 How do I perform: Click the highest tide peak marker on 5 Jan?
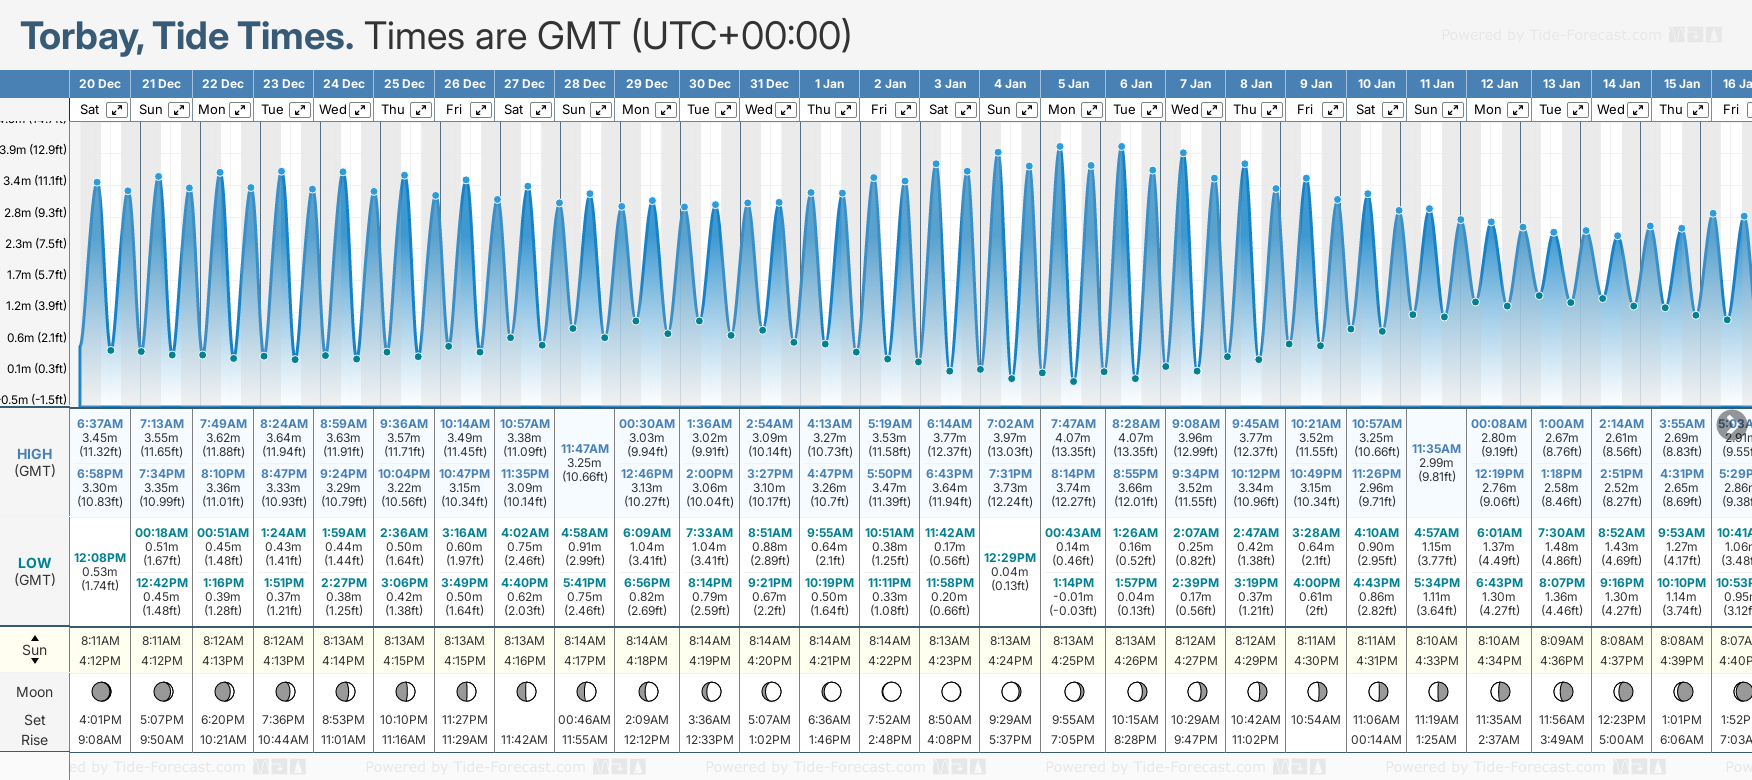coord(1060,146)
